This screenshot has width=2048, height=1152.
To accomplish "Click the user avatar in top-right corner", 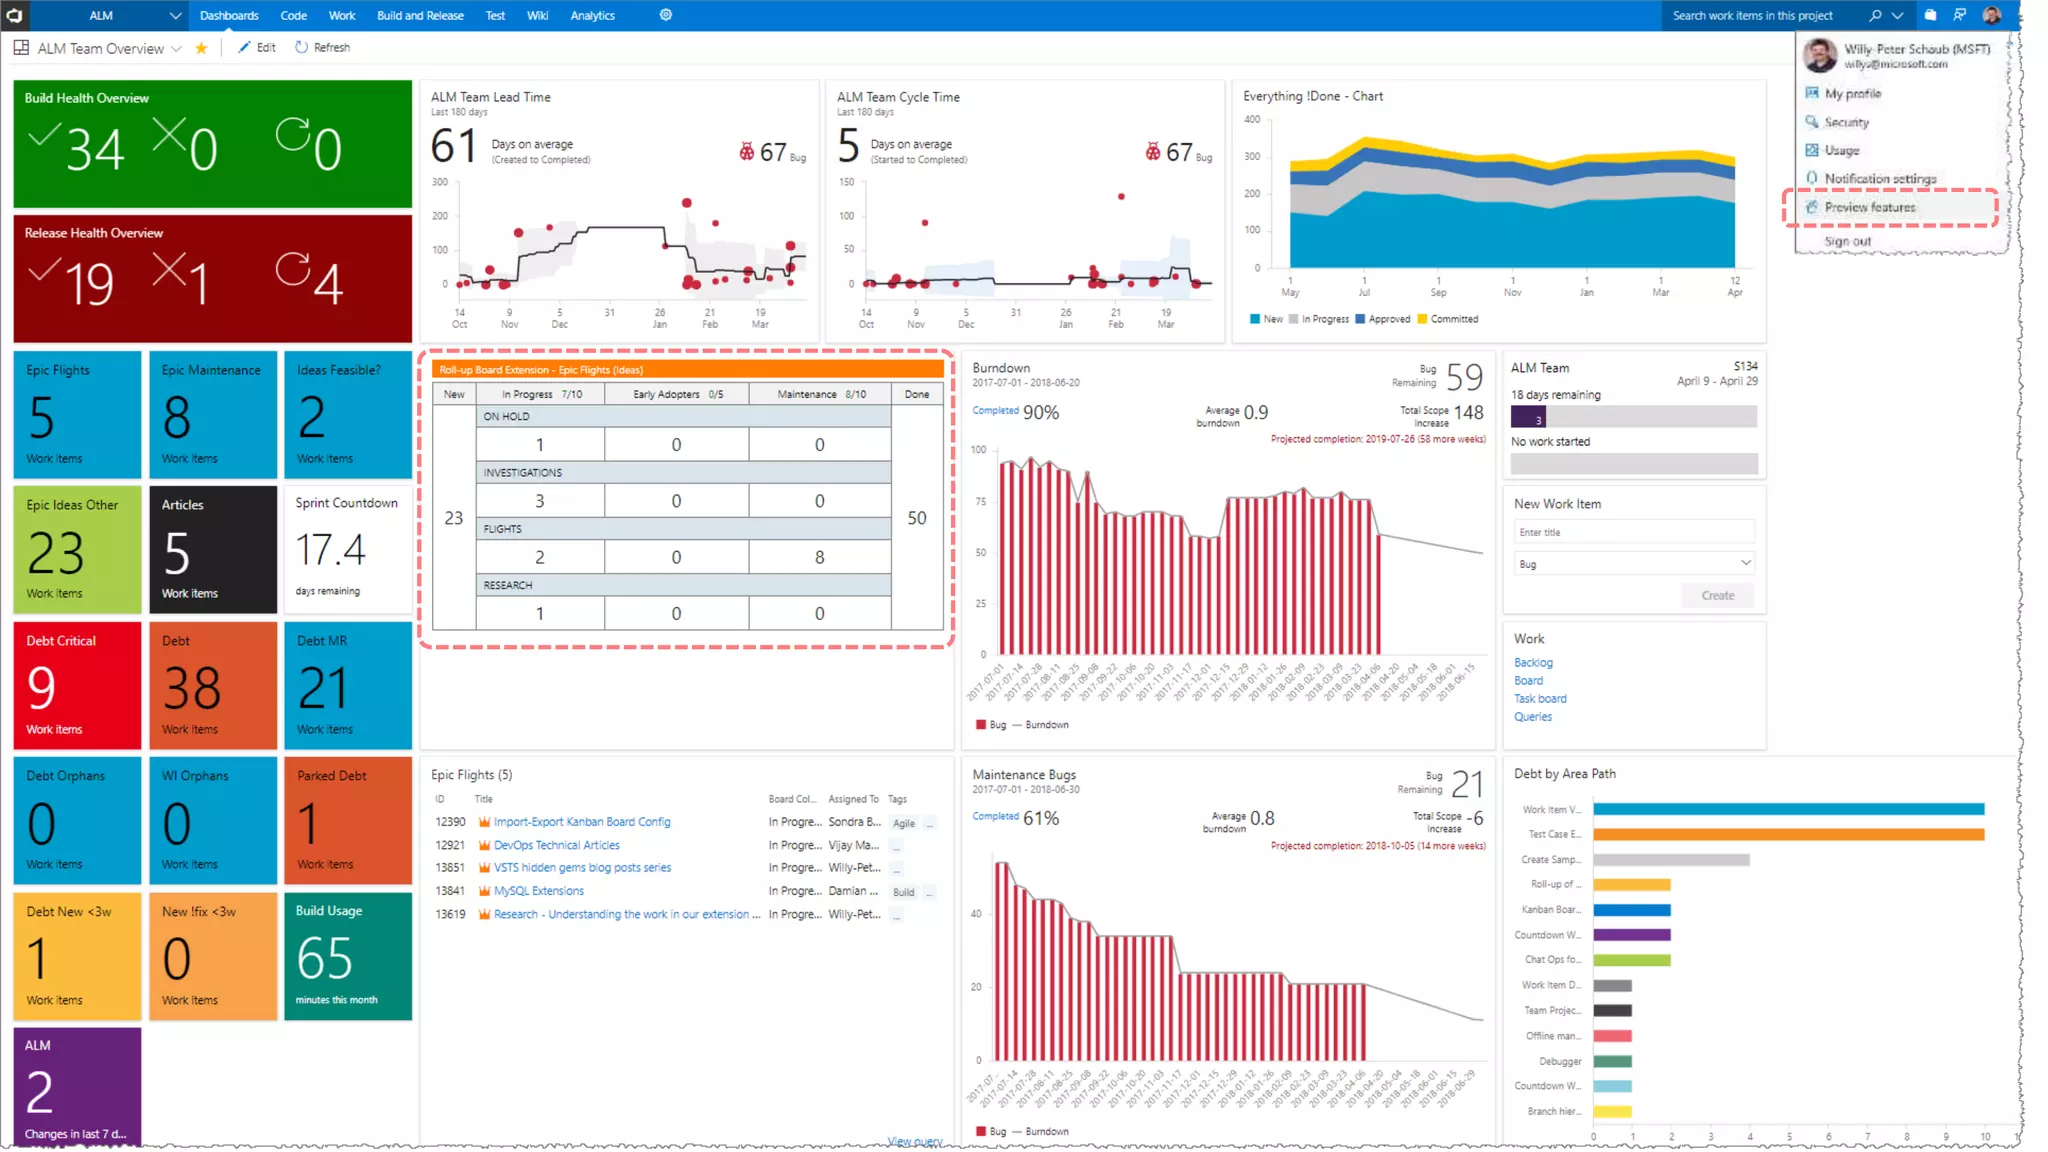I will click(1992, 15).
